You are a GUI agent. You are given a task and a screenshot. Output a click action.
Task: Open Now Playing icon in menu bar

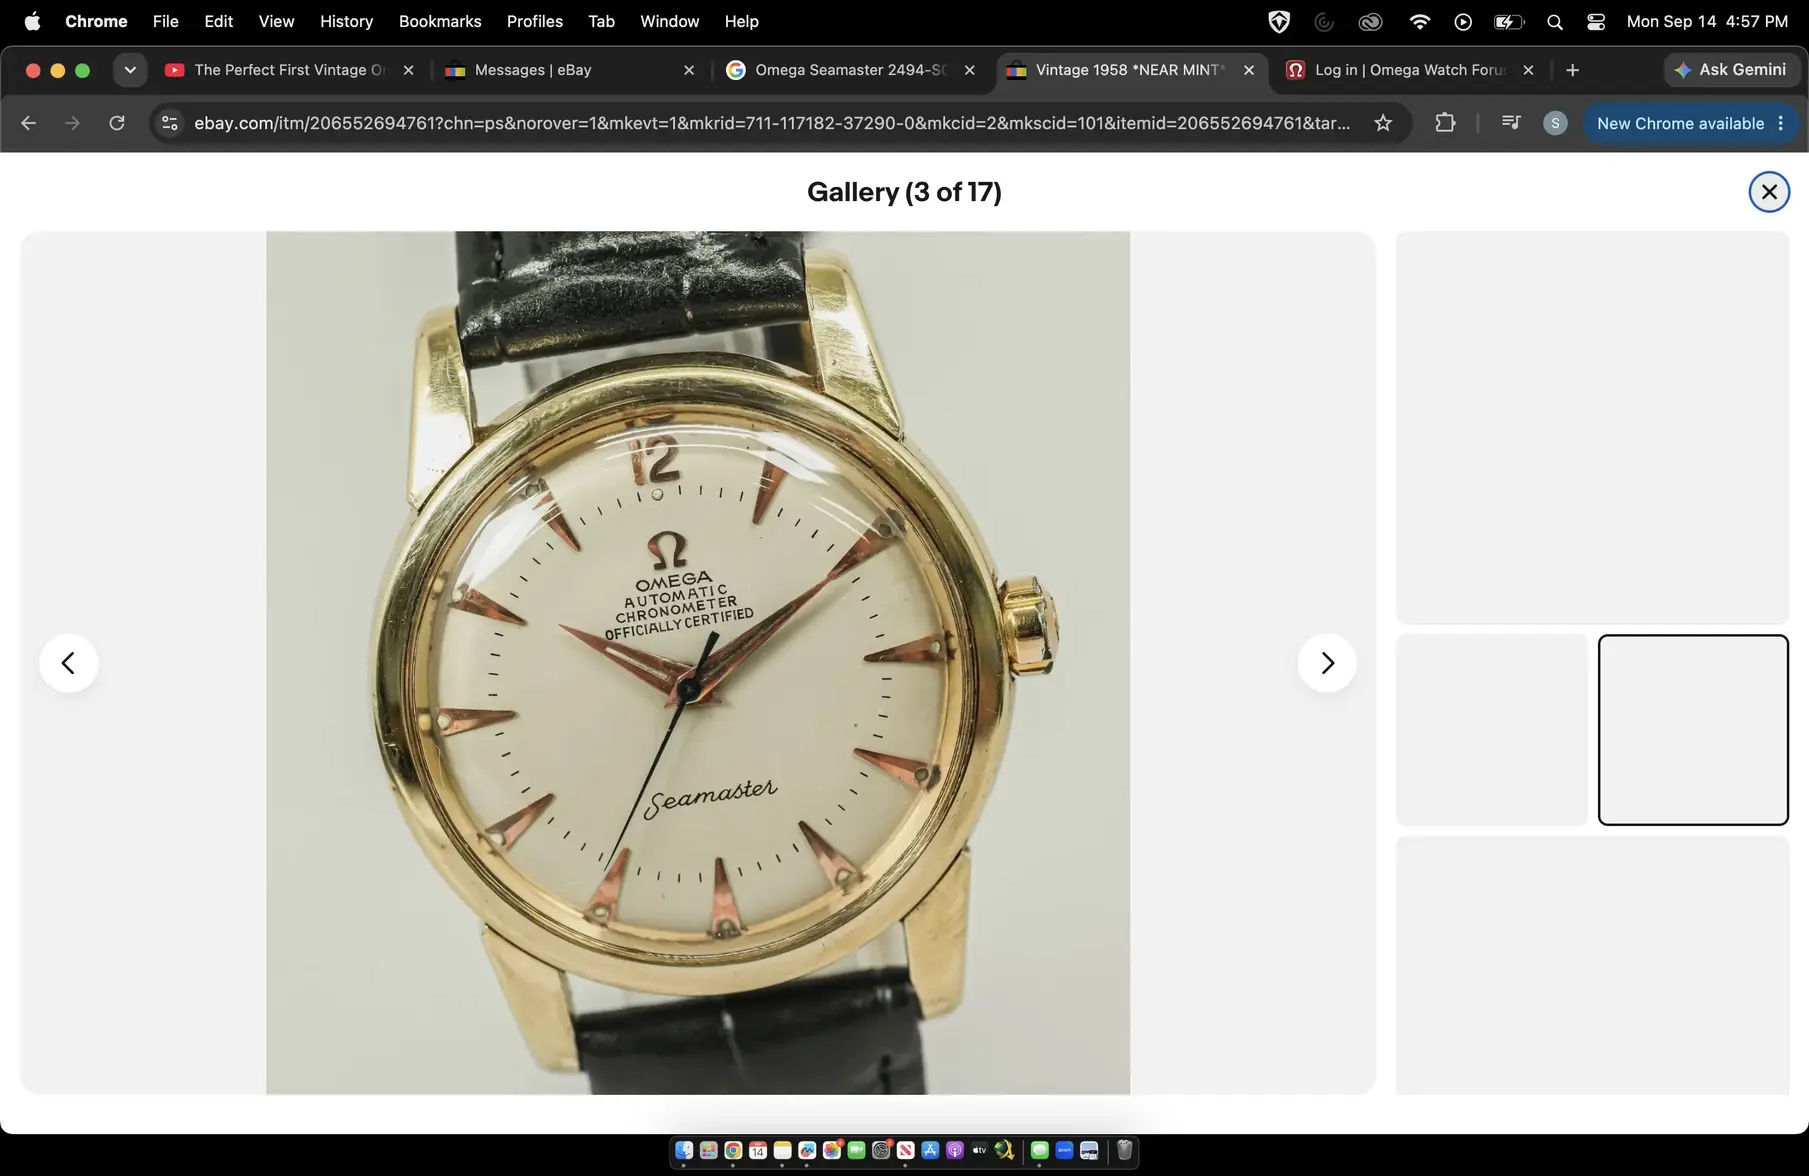1463,21
